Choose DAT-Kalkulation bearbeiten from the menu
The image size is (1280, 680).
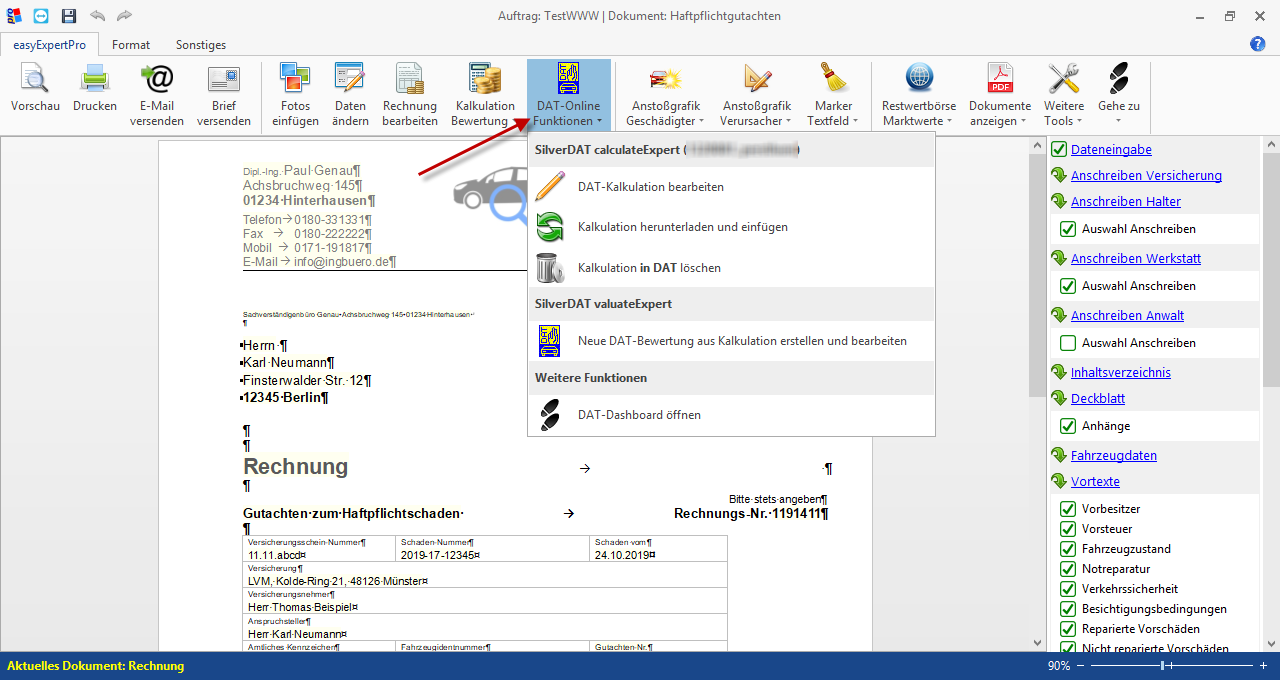coord(731,187)
